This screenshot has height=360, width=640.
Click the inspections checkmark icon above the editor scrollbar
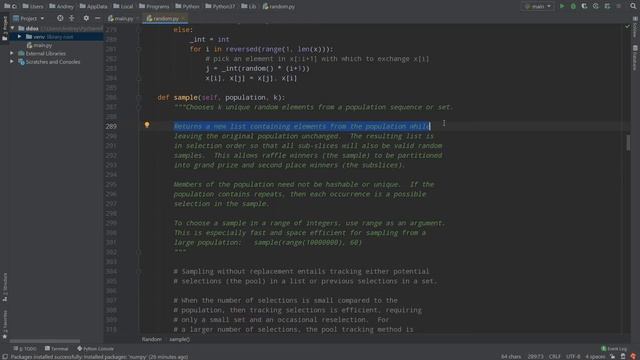click(627, 27)
